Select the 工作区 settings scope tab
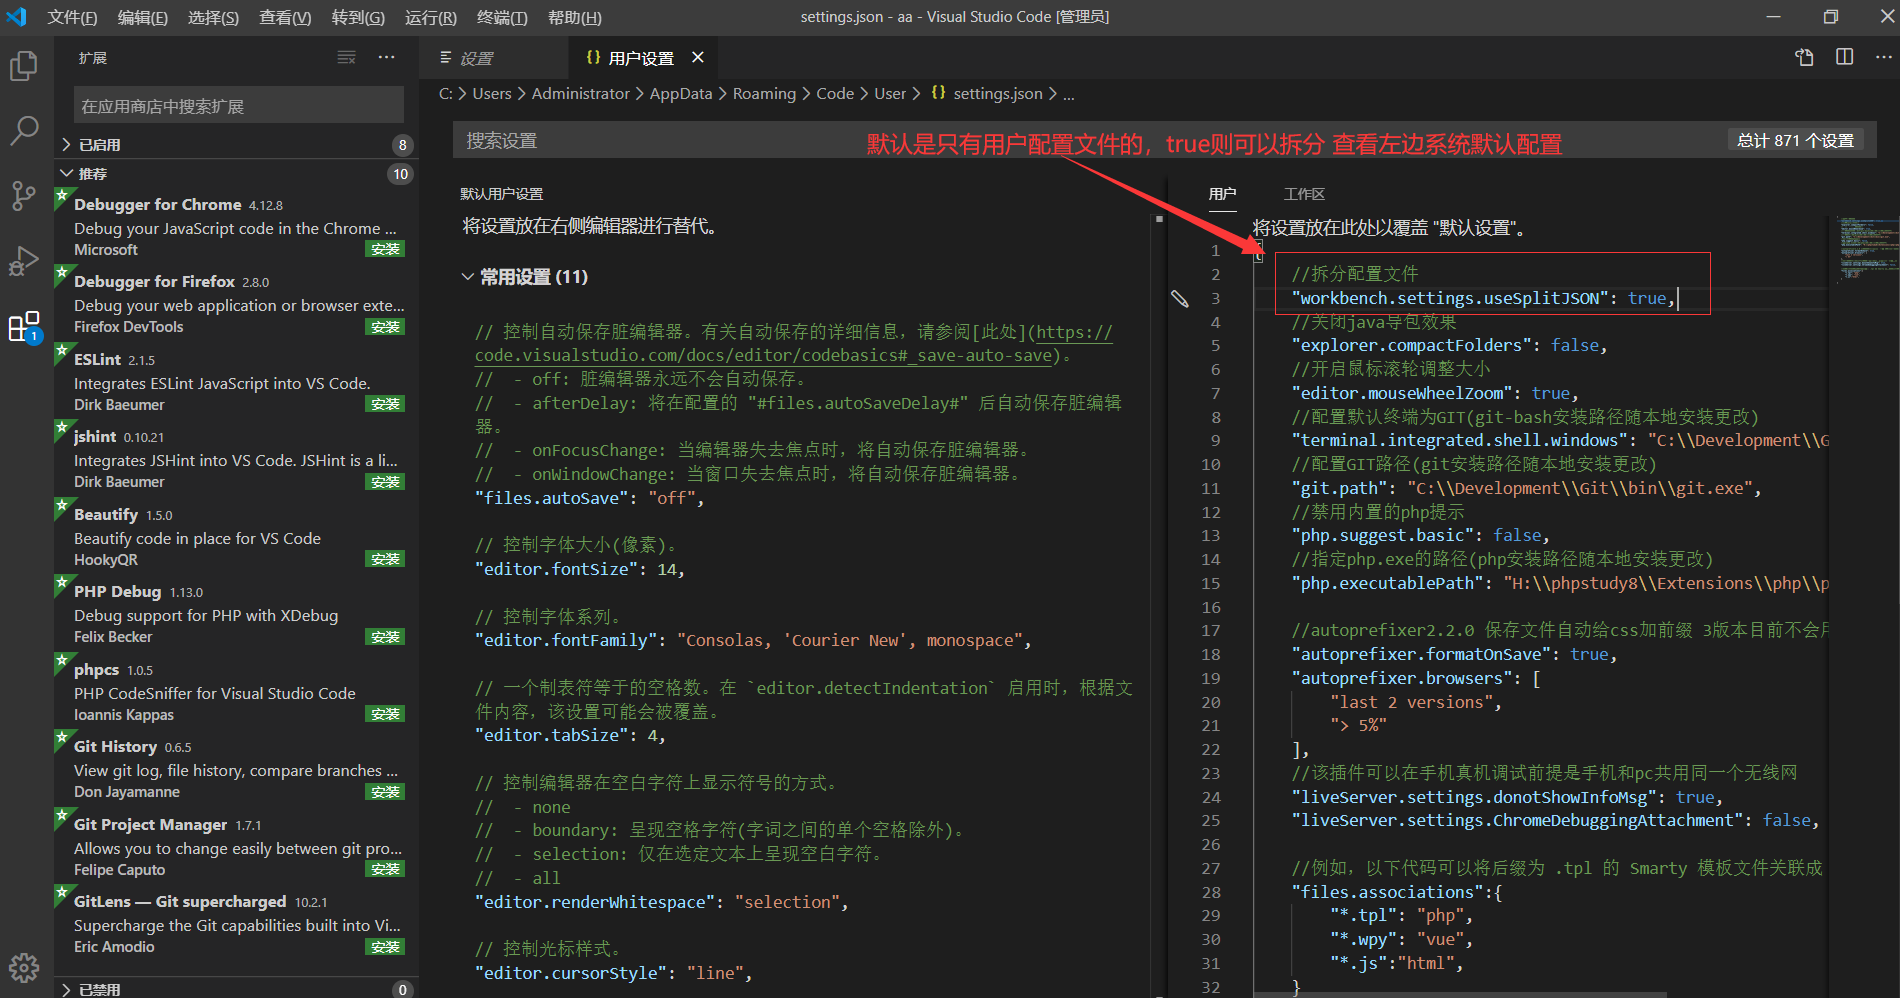Viewport: 1900px width, 998px height. coord(1304,194)
